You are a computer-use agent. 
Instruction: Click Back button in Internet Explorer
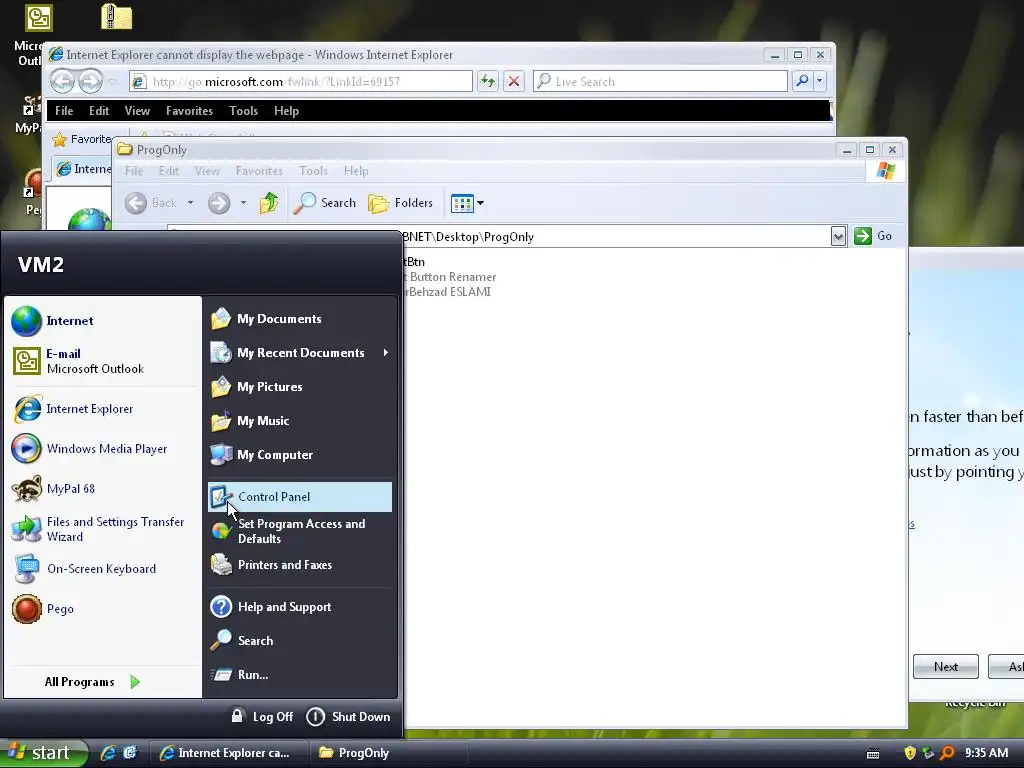63,82
